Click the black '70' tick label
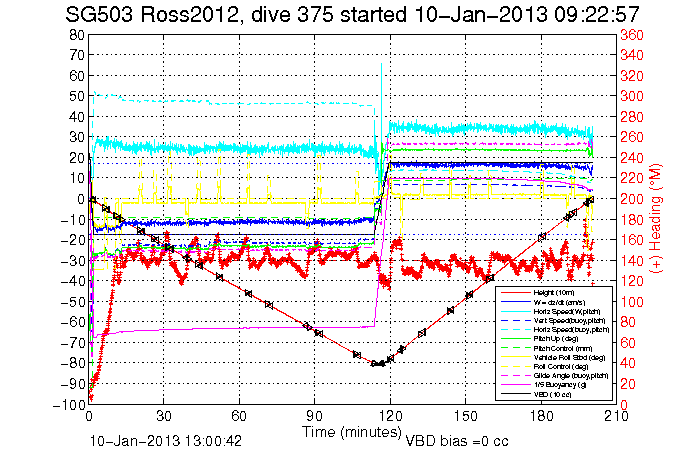Viewport: 681px width, 454px height. point(76,55)
